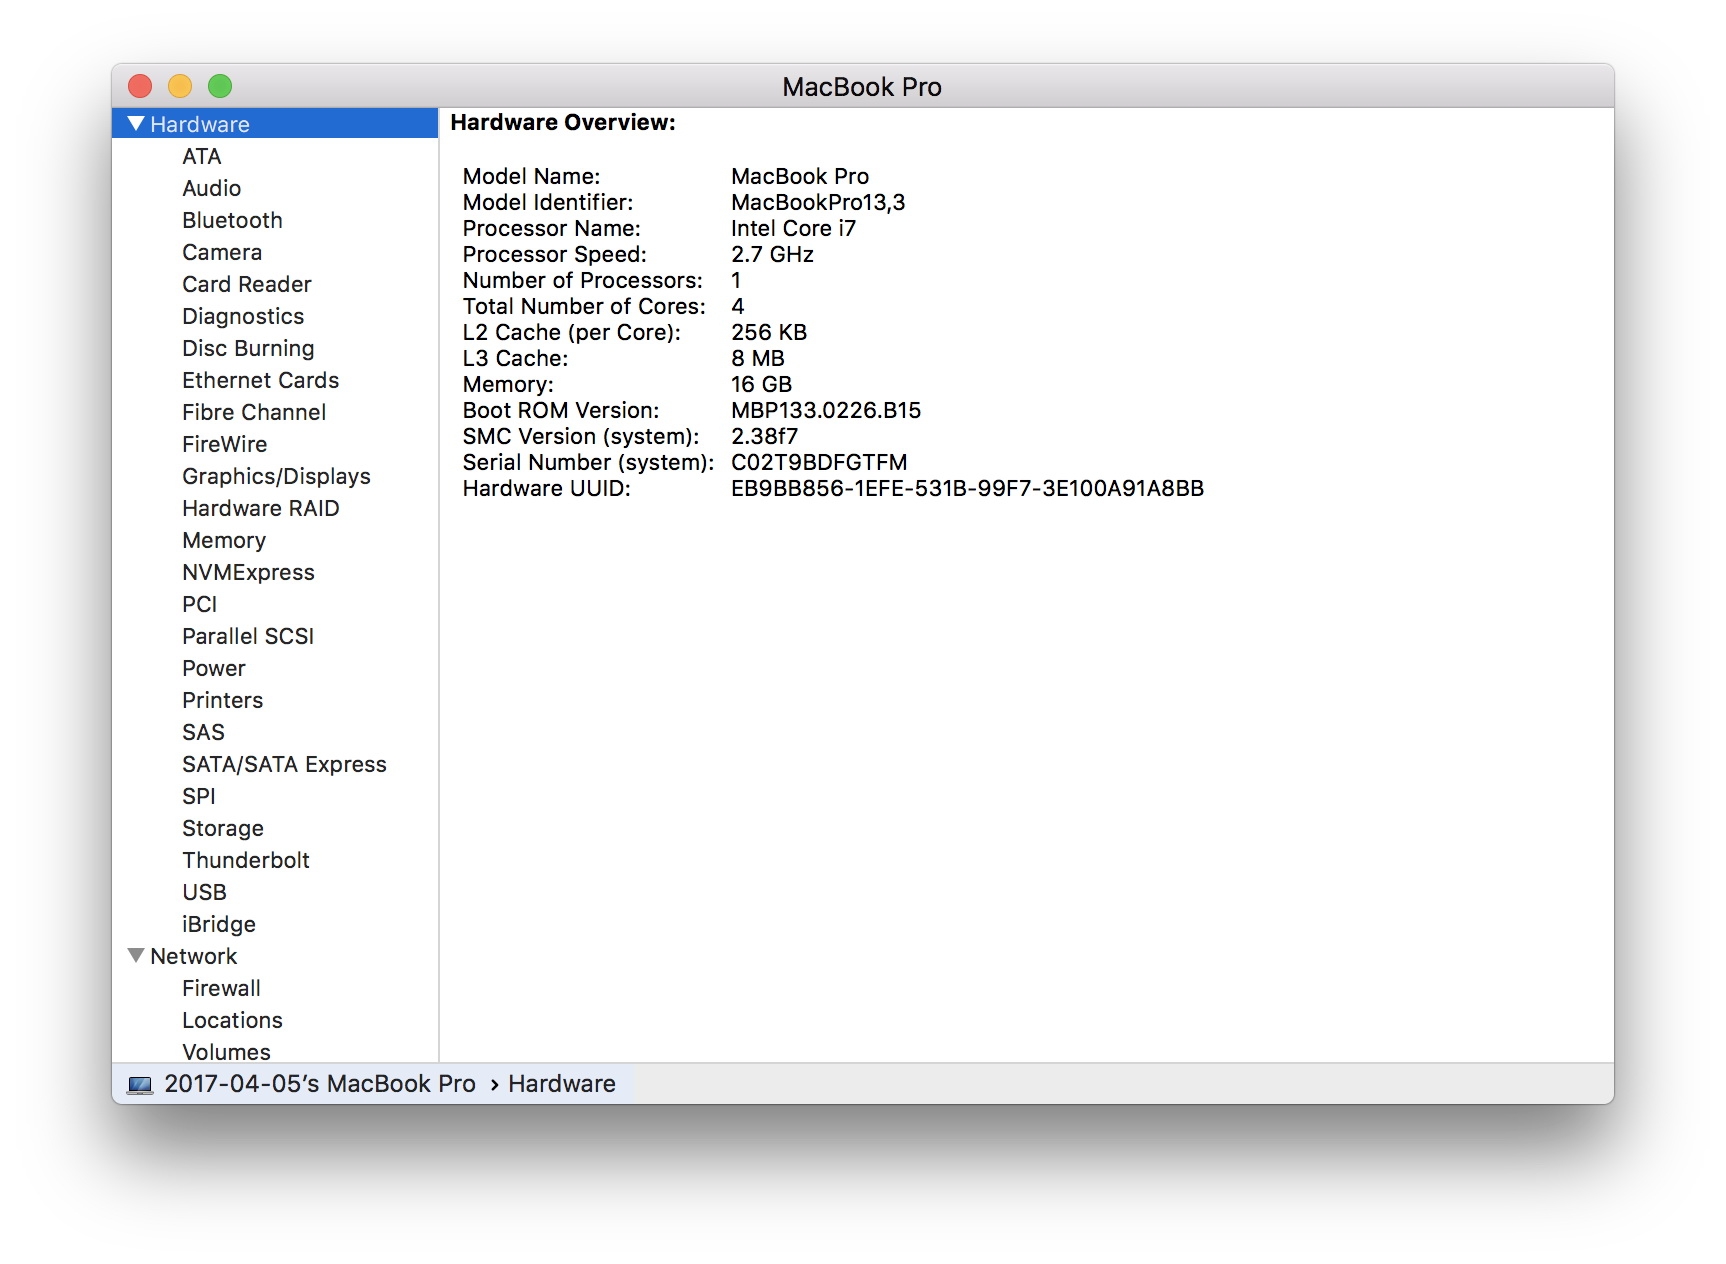Click the Hardware UUID value
1726x1264 pixels.
[x=967, y=488]
